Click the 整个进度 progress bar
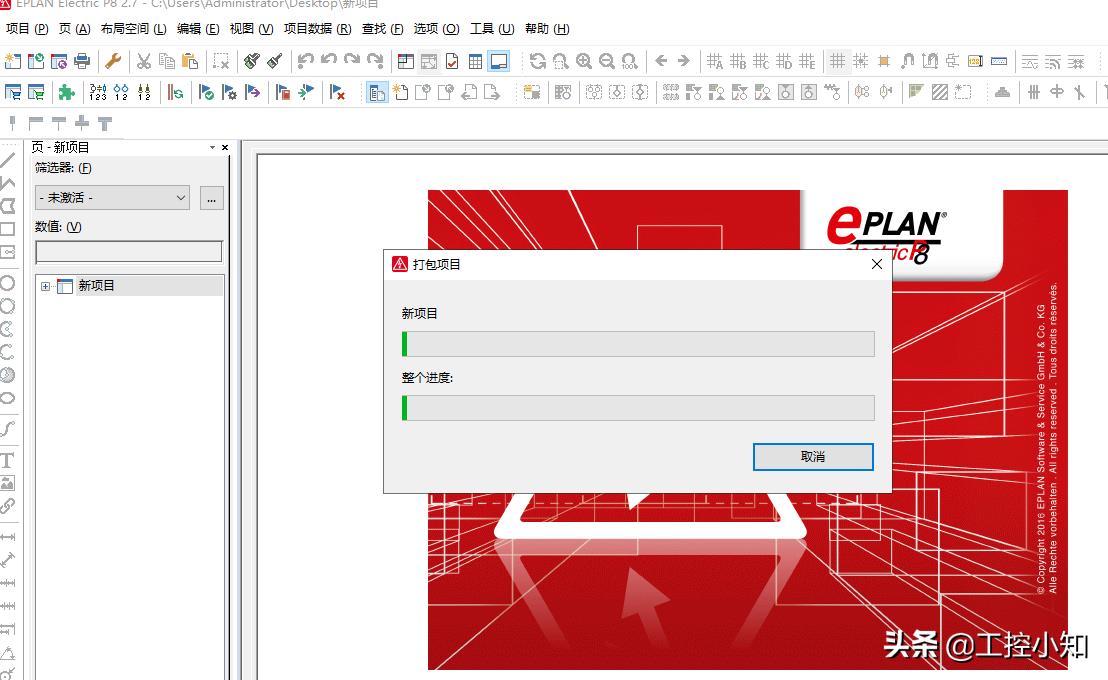This screenshot has width=1108, height=680. pyautogui.click(x=637, y=408)
